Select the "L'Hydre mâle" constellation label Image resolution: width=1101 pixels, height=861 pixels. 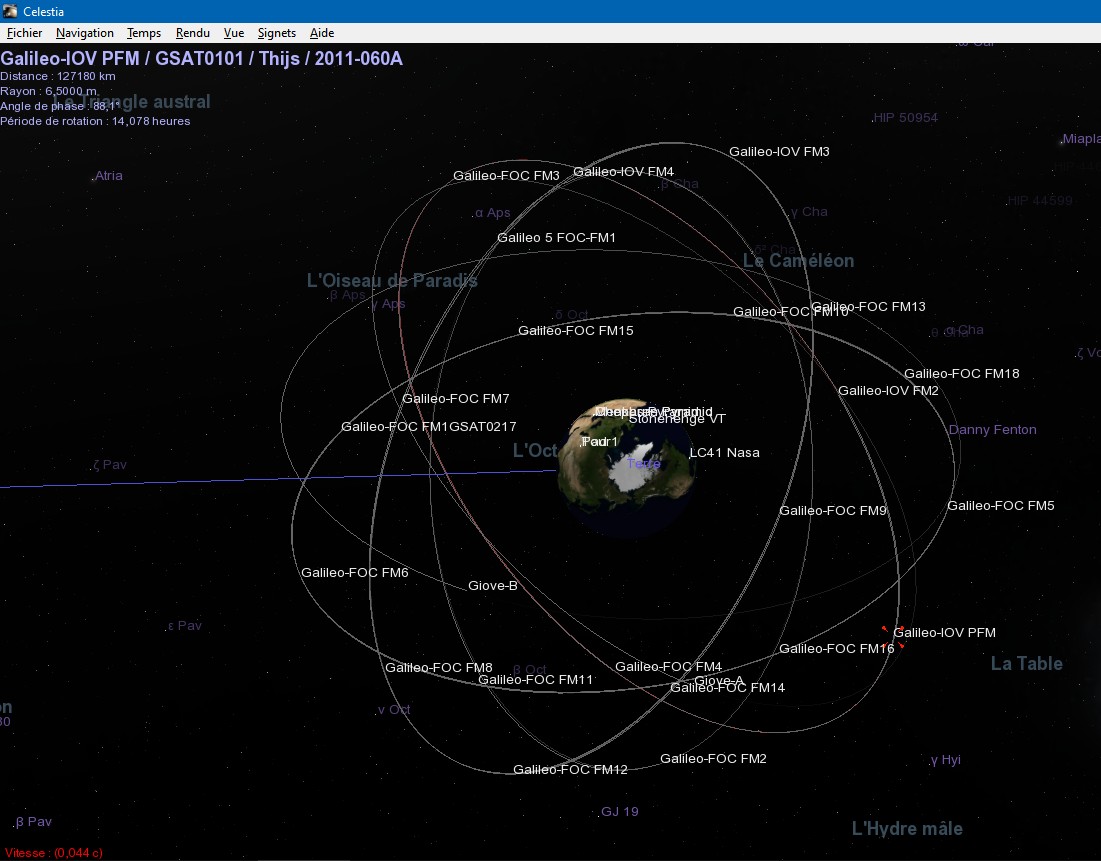[x=907, y=829]
